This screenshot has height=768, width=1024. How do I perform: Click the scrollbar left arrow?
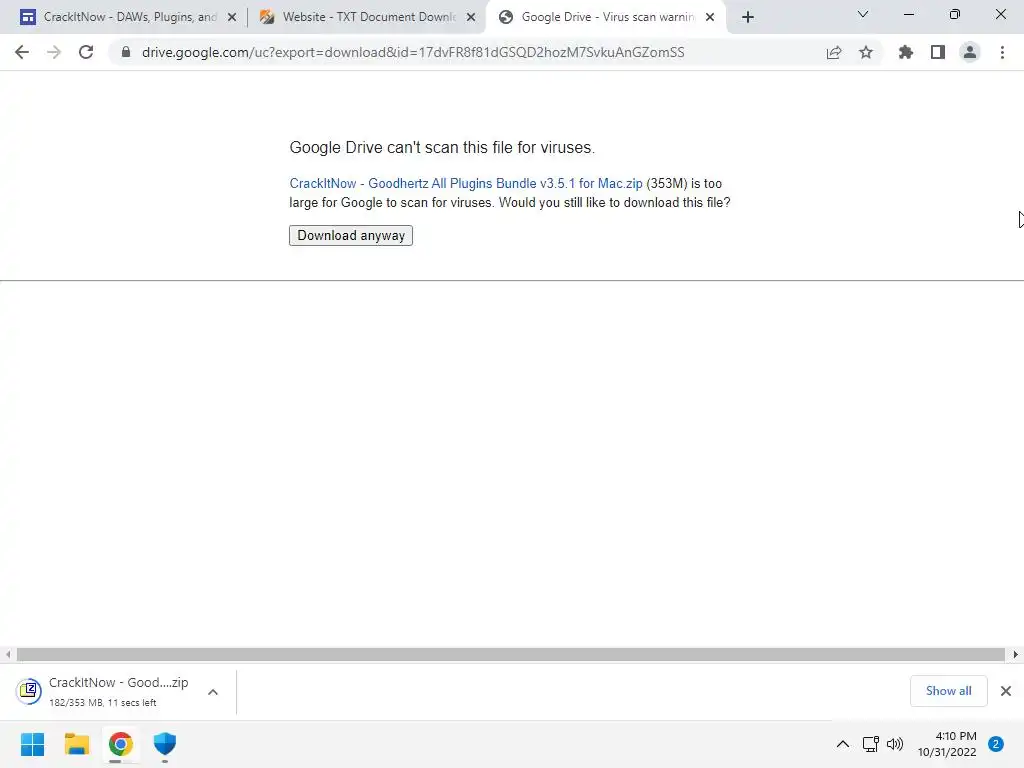[x=8, y=654]
